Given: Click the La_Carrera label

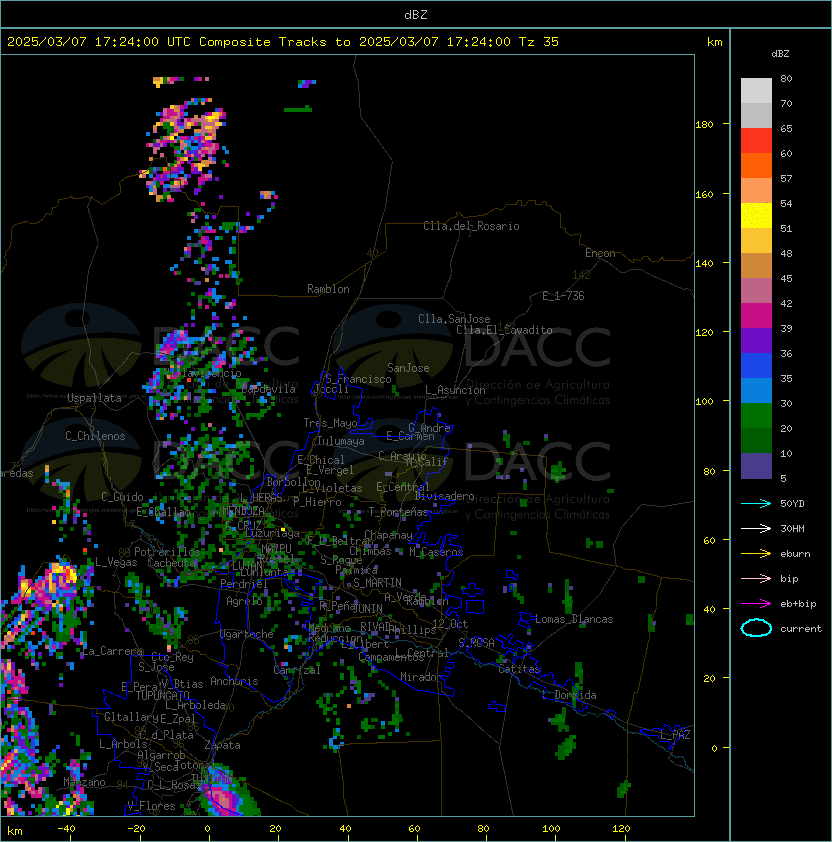Looking at the screenshot, I should point(113,651).
